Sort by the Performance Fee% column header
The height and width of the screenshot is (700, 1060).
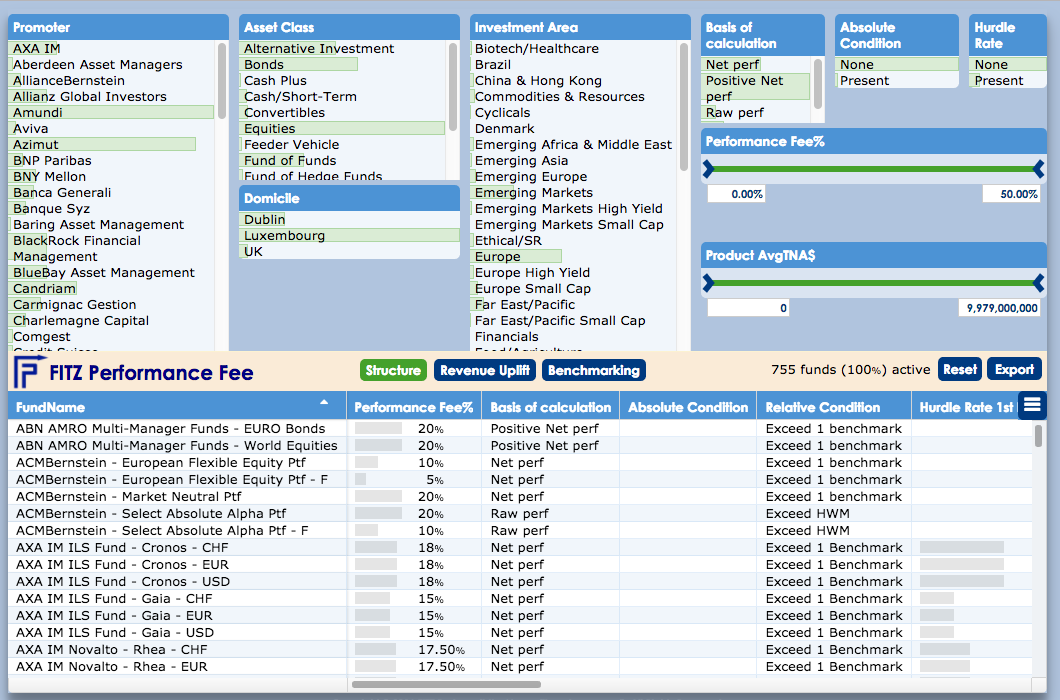click(414, 407)
